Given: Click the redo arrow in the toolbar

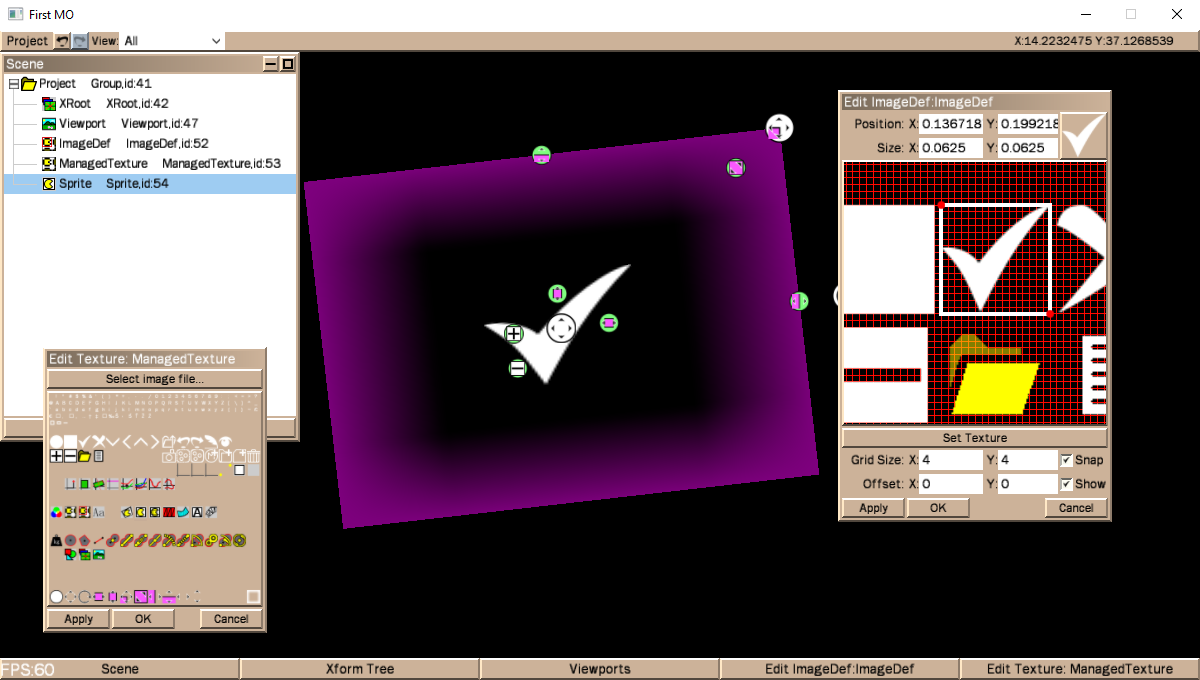Looking at the screenshot, I should pyautogui.click(x=80, y=41).
